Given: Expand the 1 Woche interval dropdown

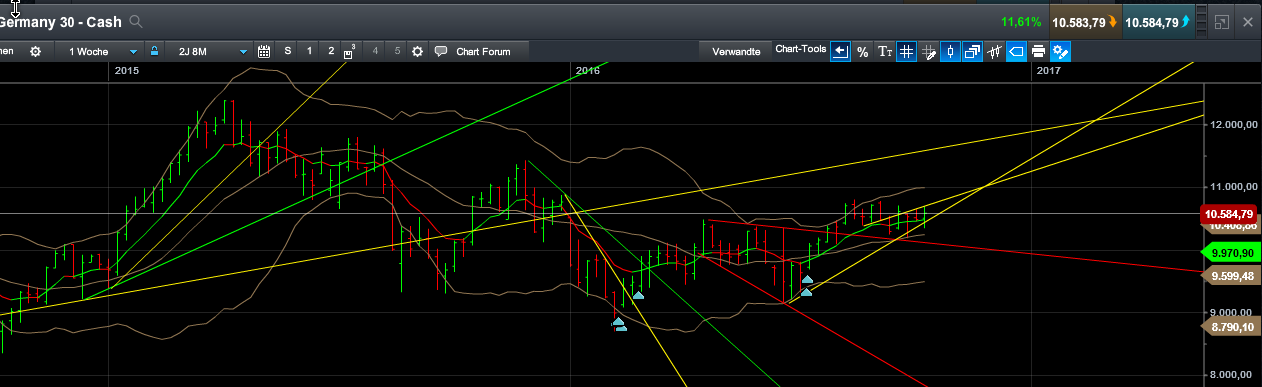Looking at the screenshot, I should click(x=134, y=51).
